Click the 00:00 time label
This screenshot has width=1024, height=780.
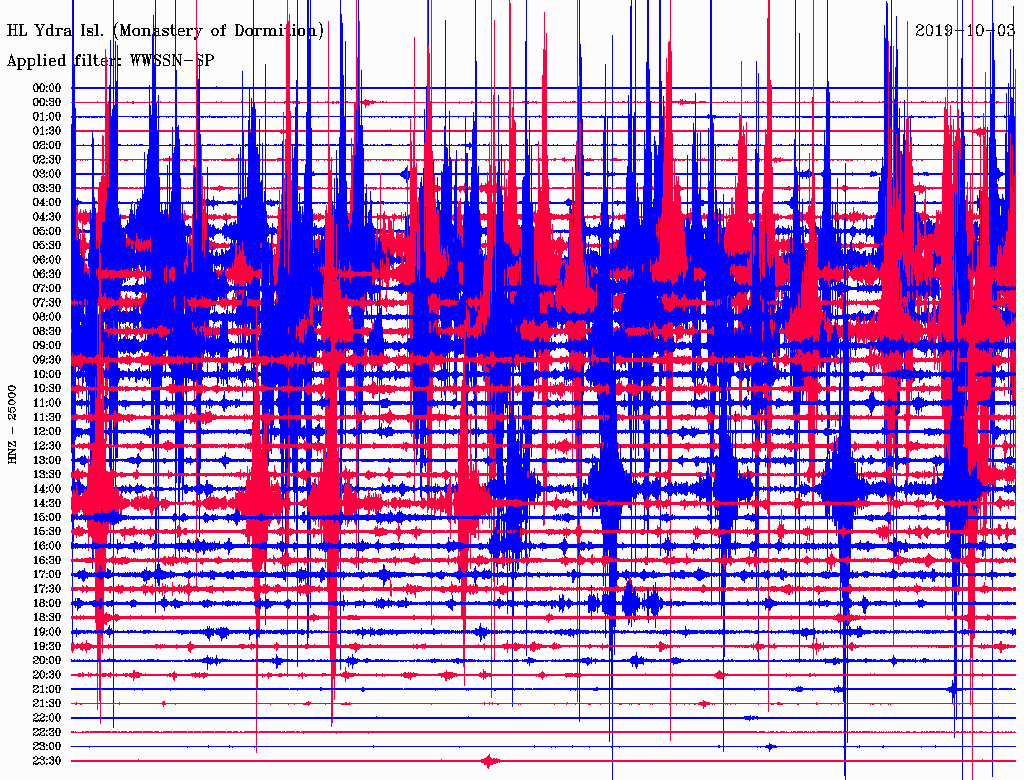click(47, 88)
